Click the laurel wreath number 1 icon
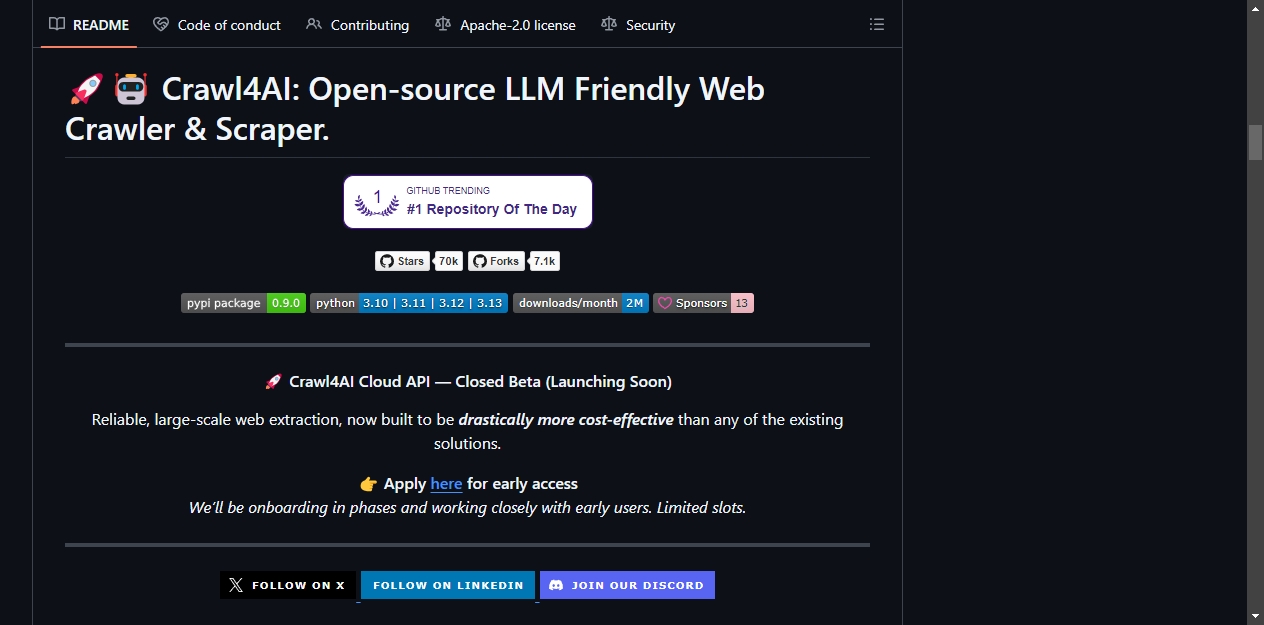Screen dimensions: 1264x625 [x=377, y=202]
